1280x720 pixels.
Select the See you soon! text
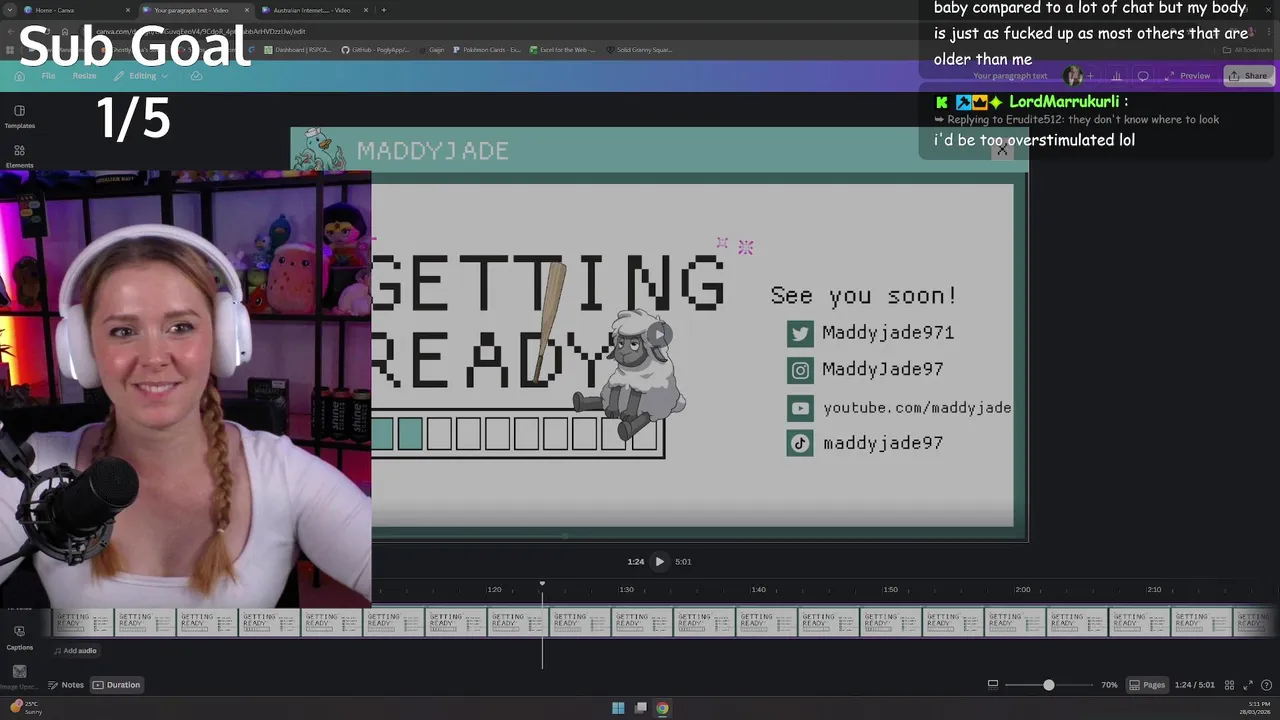point(864,296)
